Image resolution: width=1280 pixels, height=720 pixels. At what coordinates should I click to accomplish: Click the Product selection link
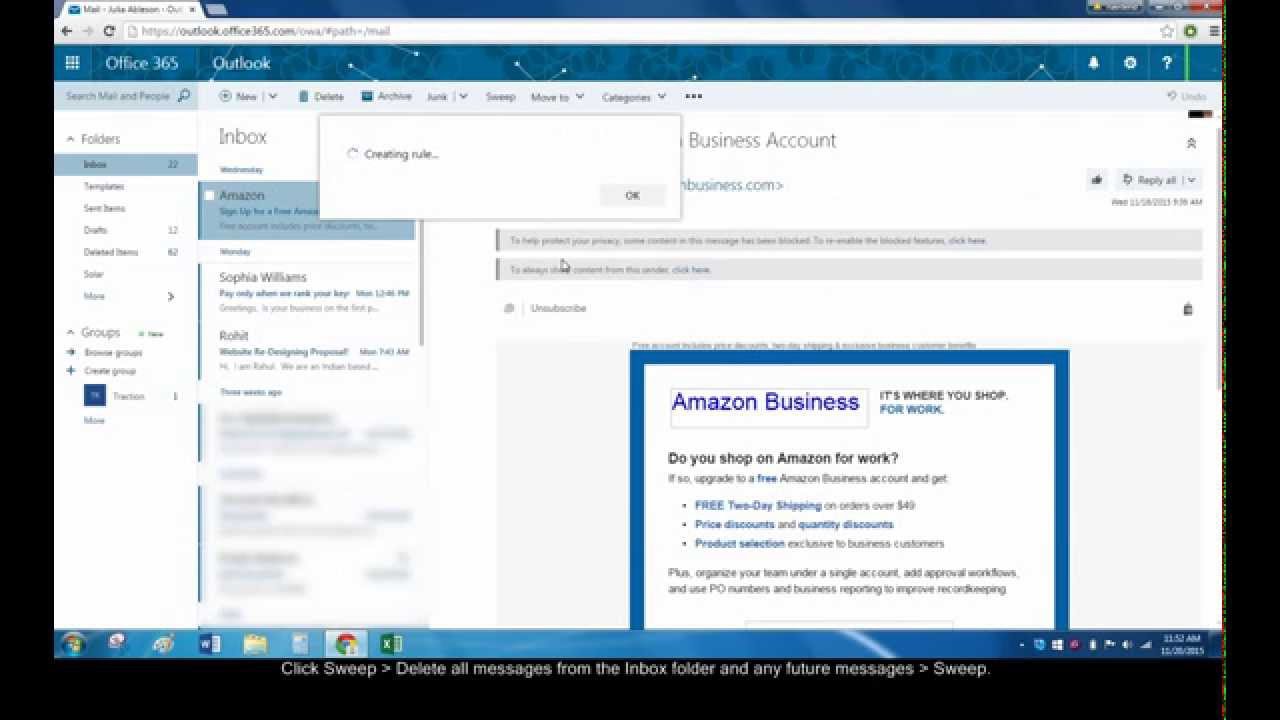tap(740, 543)
